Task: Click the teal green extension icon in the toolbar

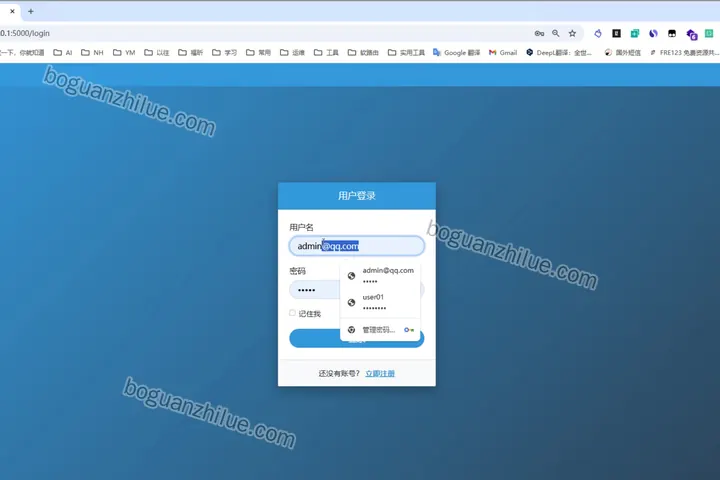Action: point(635,33)
